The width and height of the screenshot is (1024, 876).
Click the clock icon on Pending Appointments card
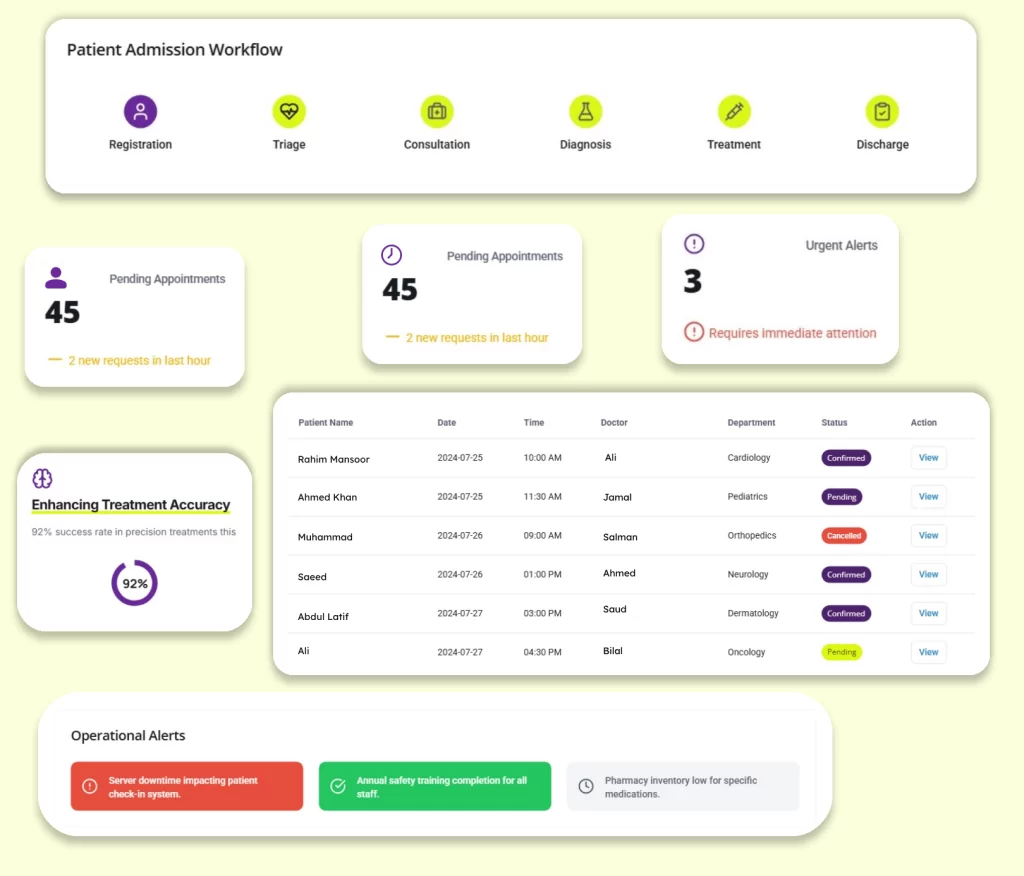pos(391,255)
